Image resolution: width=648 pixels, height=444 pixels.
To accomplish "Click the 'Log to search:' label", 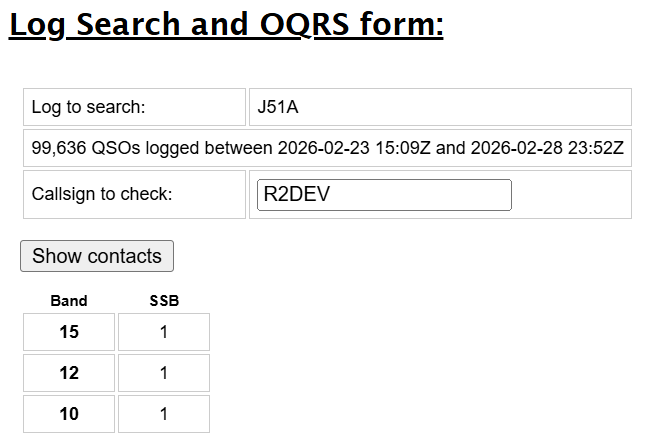I will tap(89, 107).
